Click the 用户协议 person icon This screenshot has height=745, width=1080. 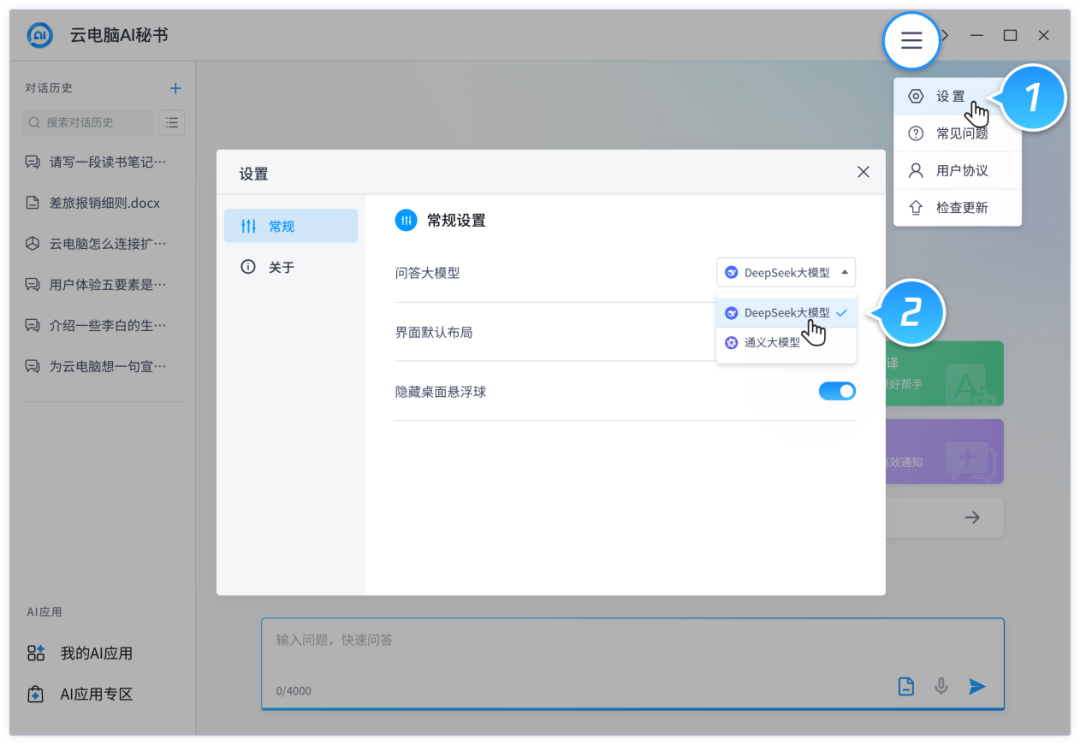(x=915, y=171)
